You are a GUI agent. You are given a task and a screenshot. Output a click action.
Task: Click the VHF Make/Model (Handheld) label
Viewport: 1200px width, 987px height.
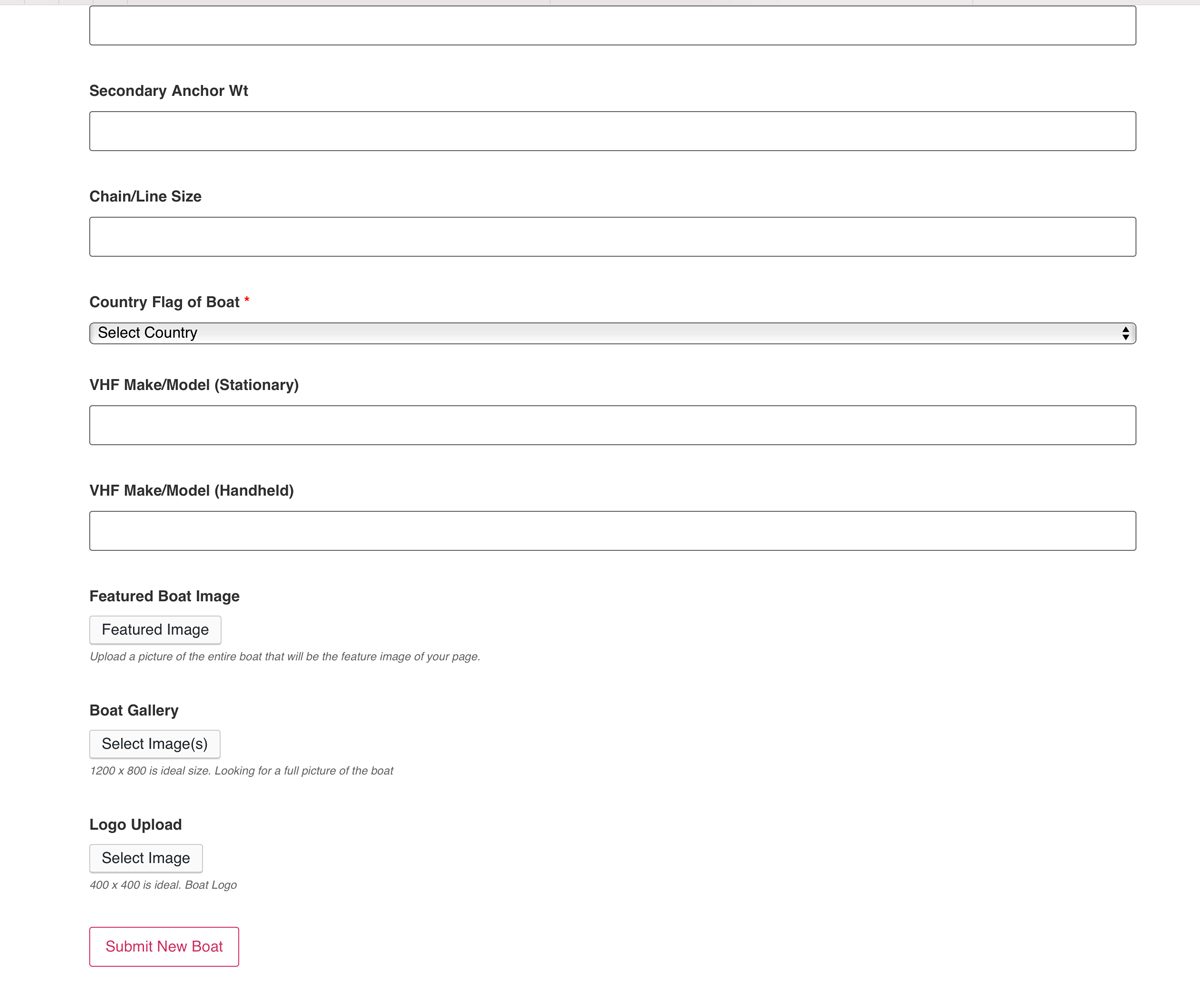point(191,491)
